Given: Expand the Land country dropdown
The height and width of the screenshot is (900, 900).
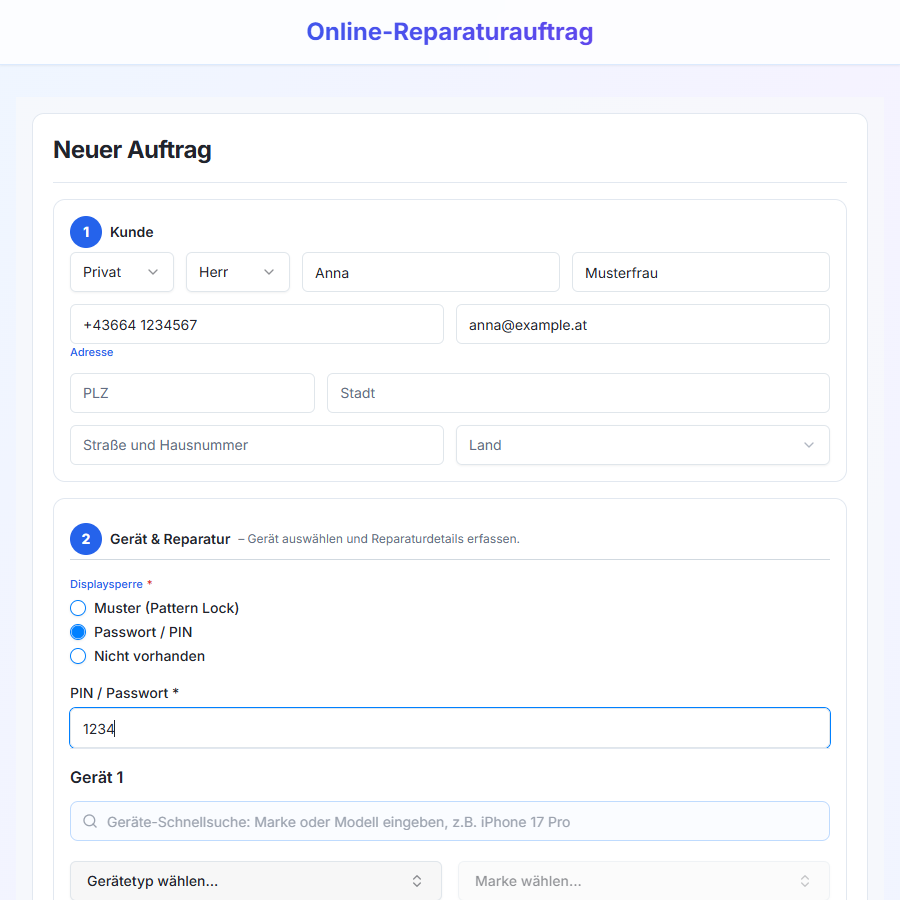Looking at the screenshot, I should point(642,445).
